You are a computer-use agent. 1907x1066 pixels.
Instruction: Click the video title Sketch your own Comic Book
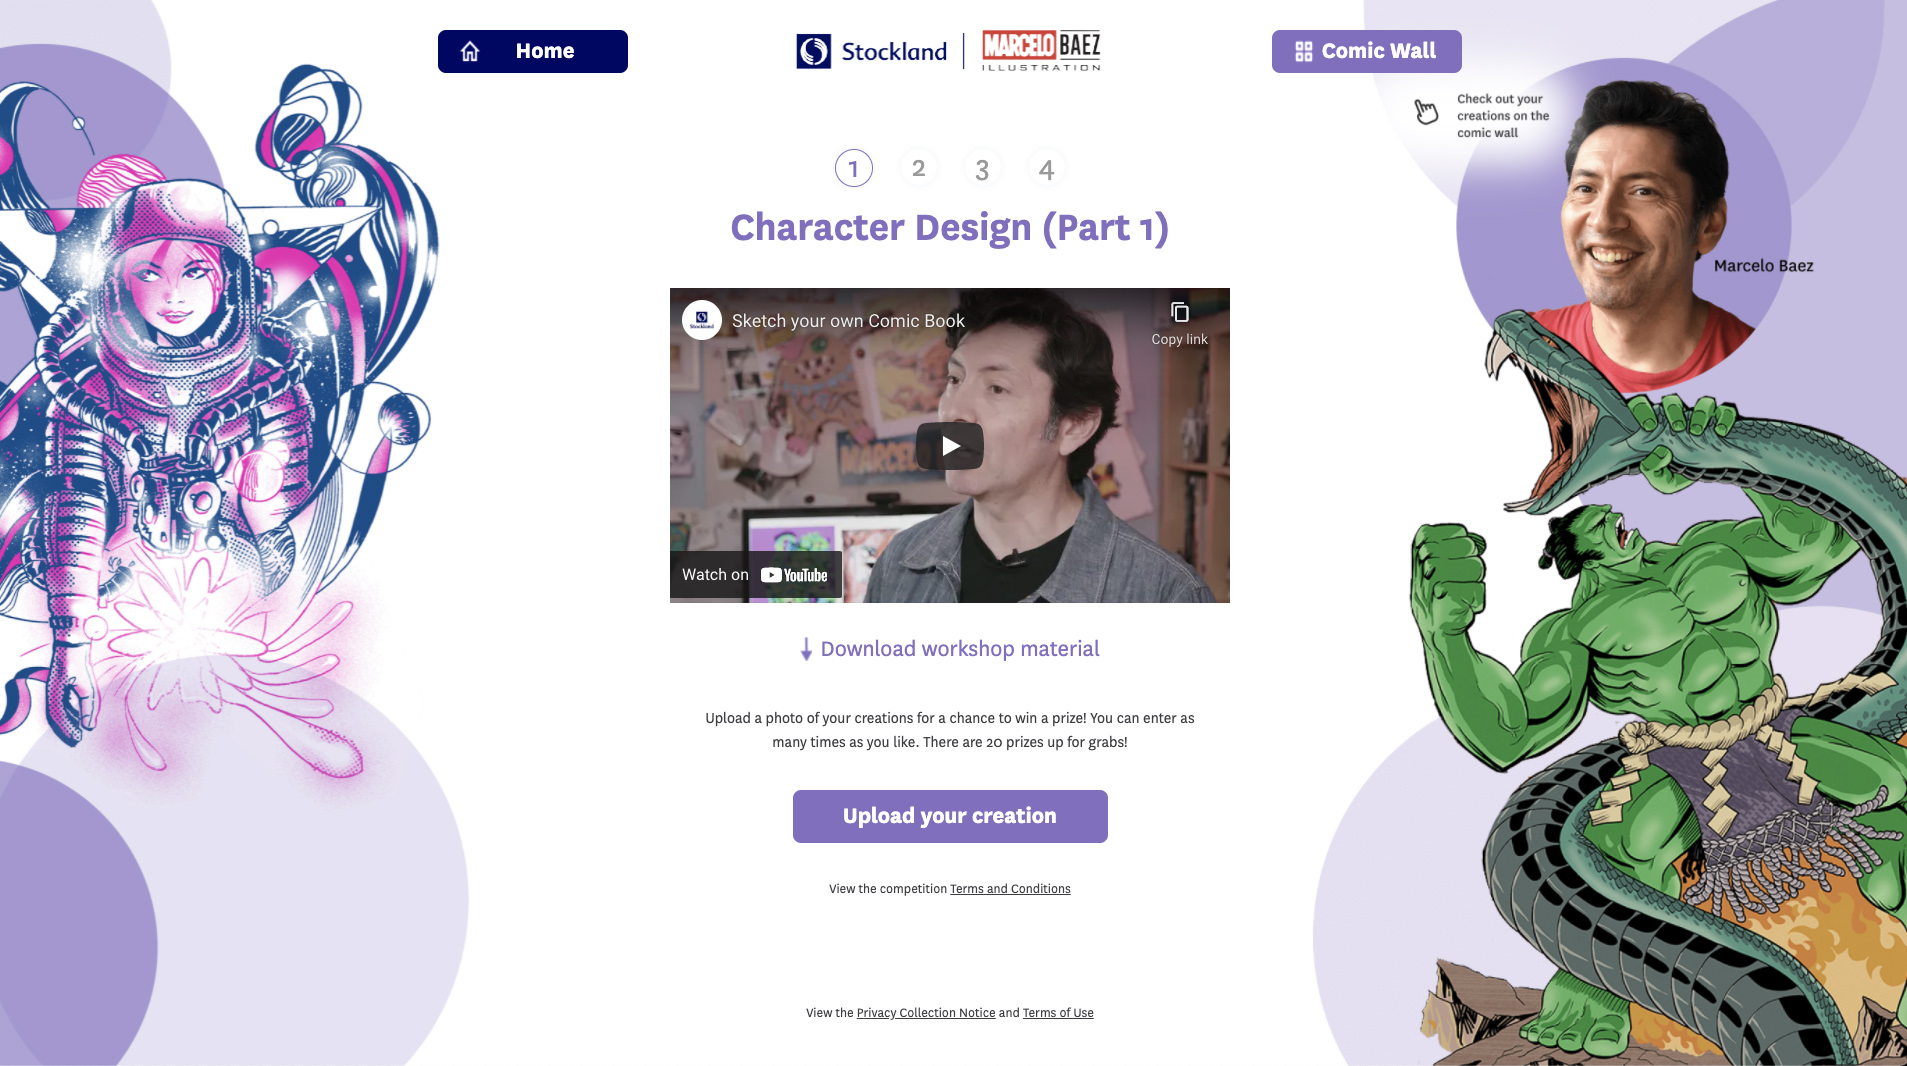coord(848,321)
